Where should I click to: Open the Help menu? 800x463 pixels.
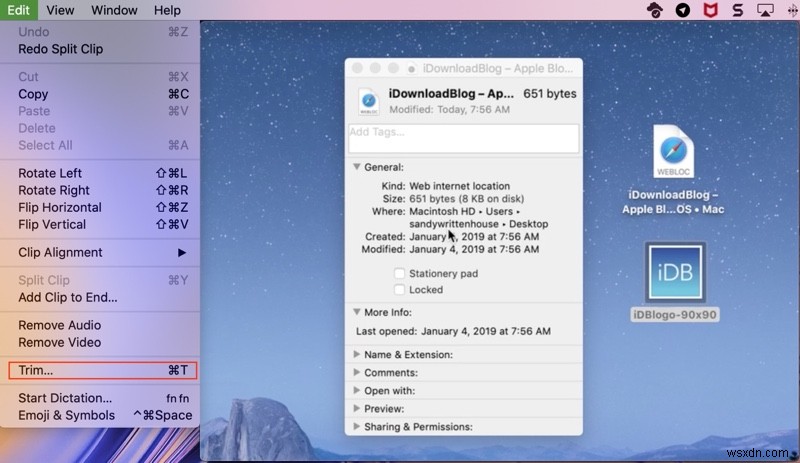click(167, 10)
